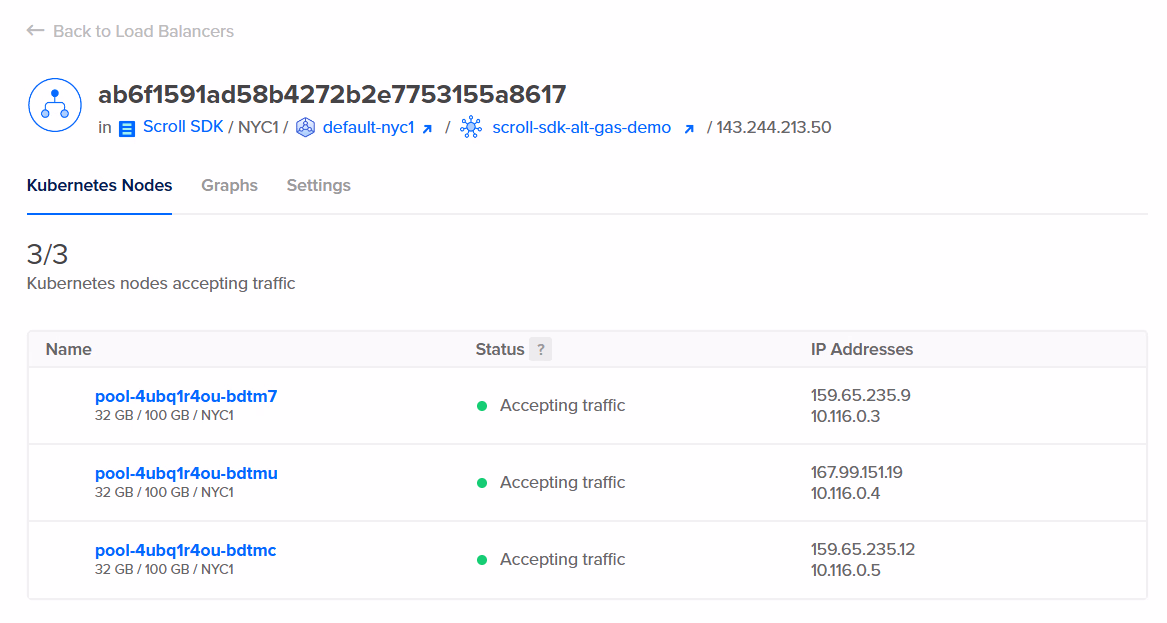Click external link arrow after scroll-sdk-alt-gas-demo
The image size is (1167, 623).
(x=688, y=129)
